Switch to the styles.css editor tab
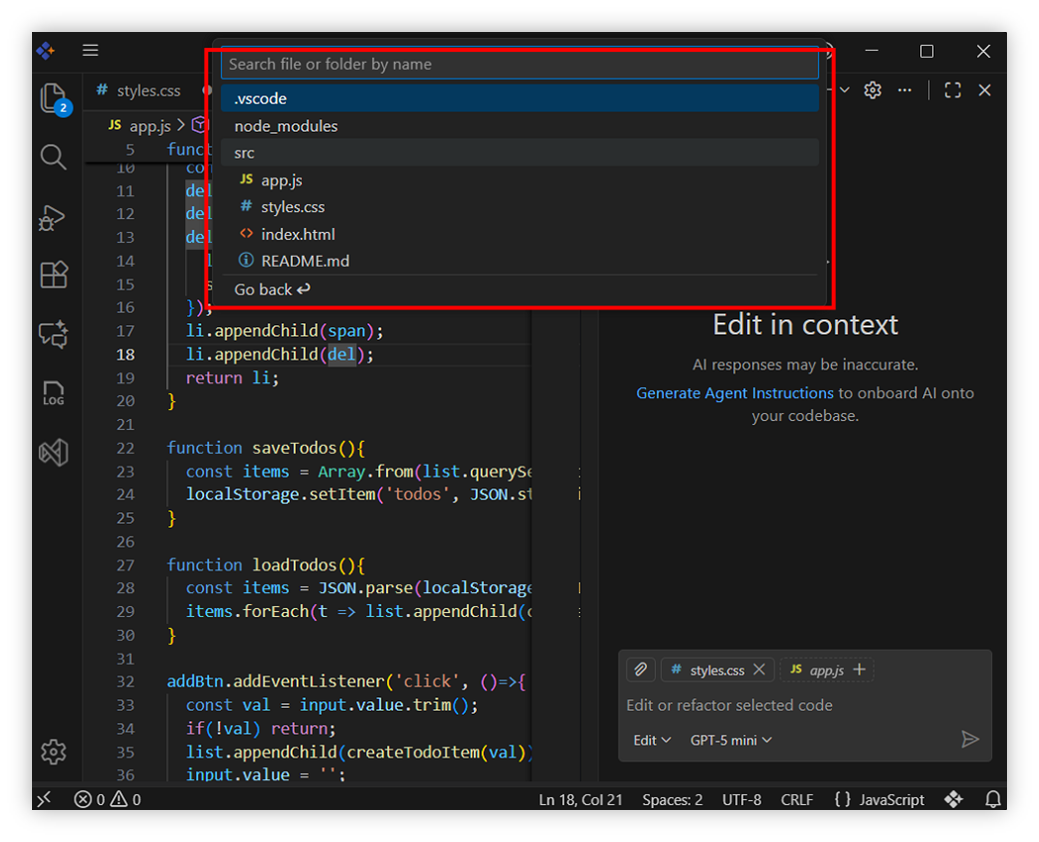Viewport: 1039px width, 842px height. (x=148, y=91)
